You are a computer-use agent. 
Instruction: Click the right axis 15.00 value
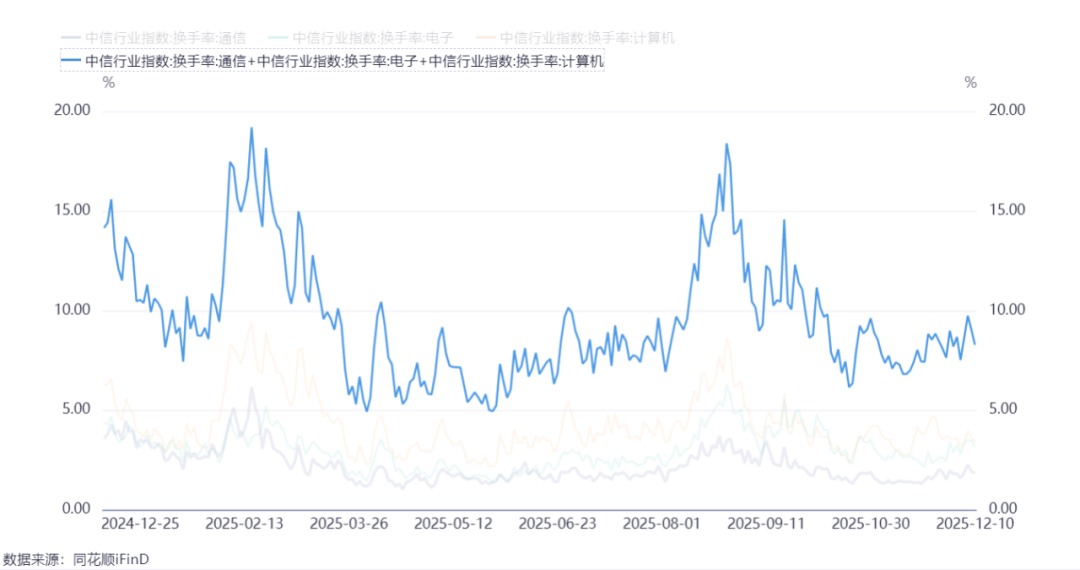point(1007,210)
